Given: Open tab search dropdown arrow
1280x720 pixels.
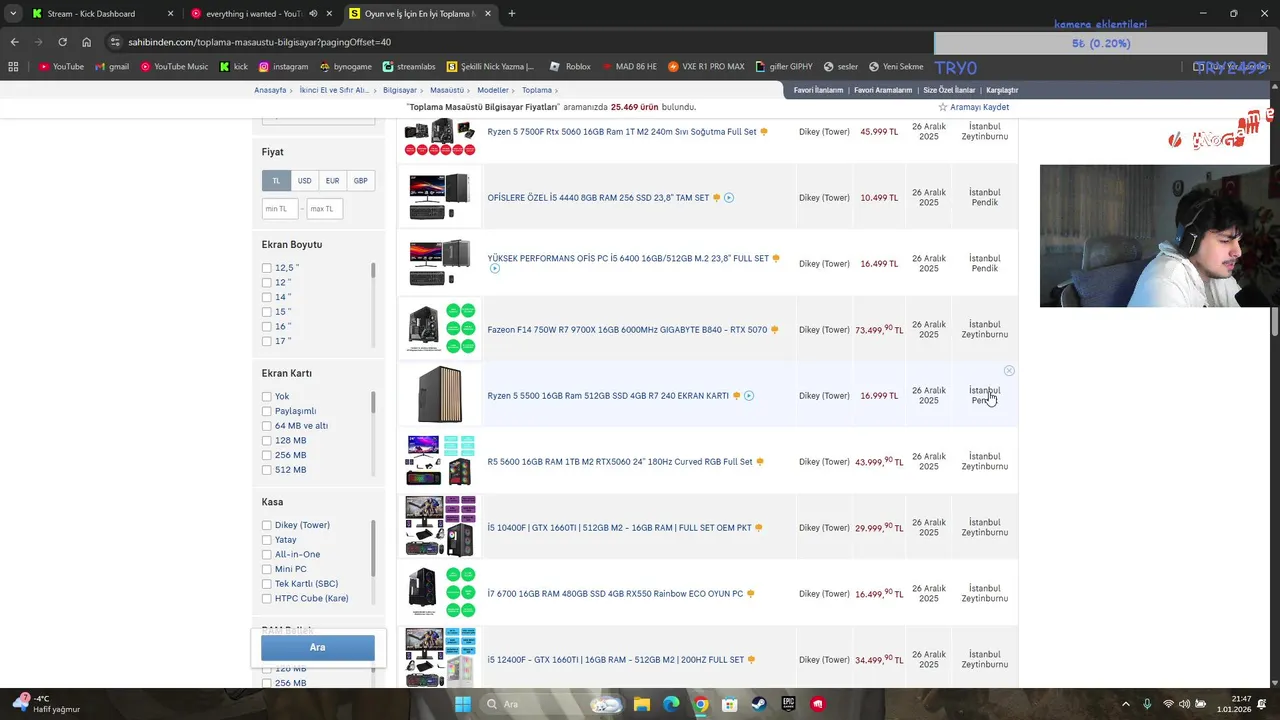Looking at the screenshot, I should (x=13, y=14).
